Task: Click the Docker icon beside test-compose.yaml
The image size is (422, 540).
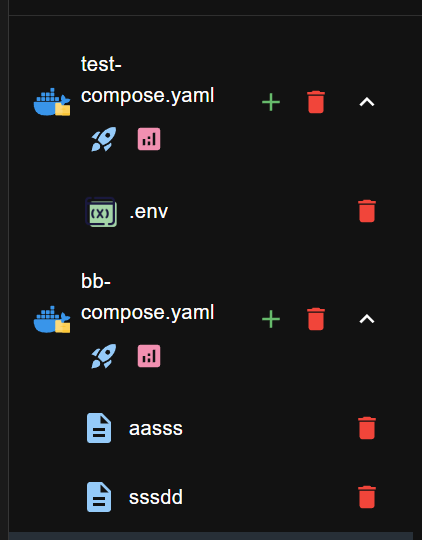Action: pos(52,102)
